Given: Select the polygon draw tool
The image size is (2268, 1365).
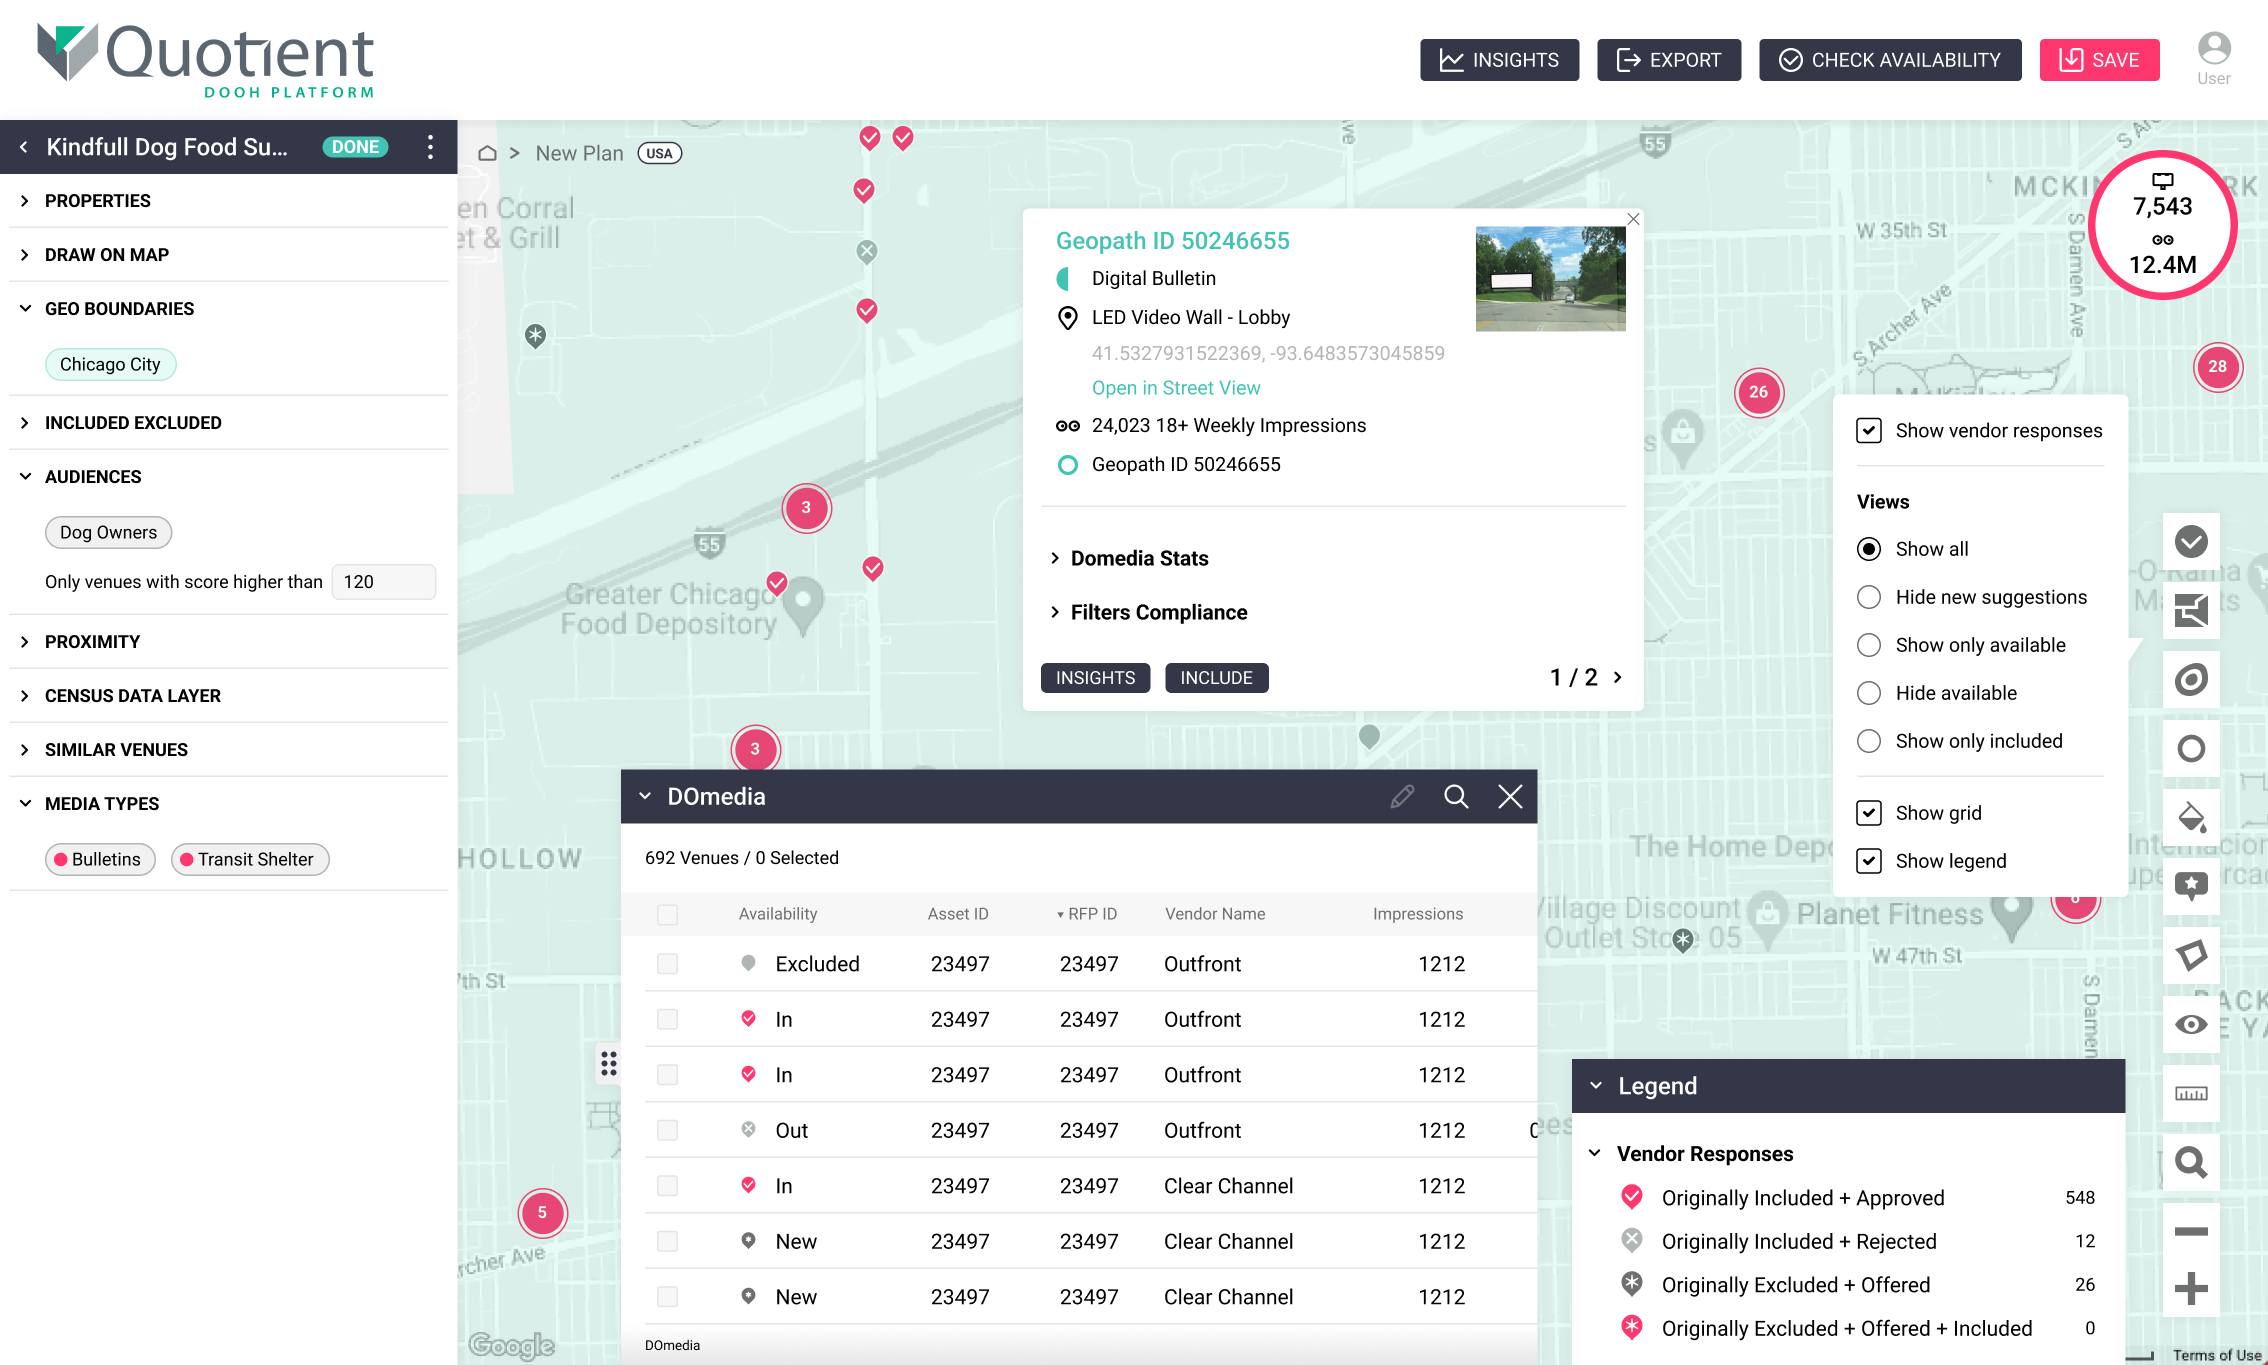Looking at the screenshot, I should point(2191,955).
